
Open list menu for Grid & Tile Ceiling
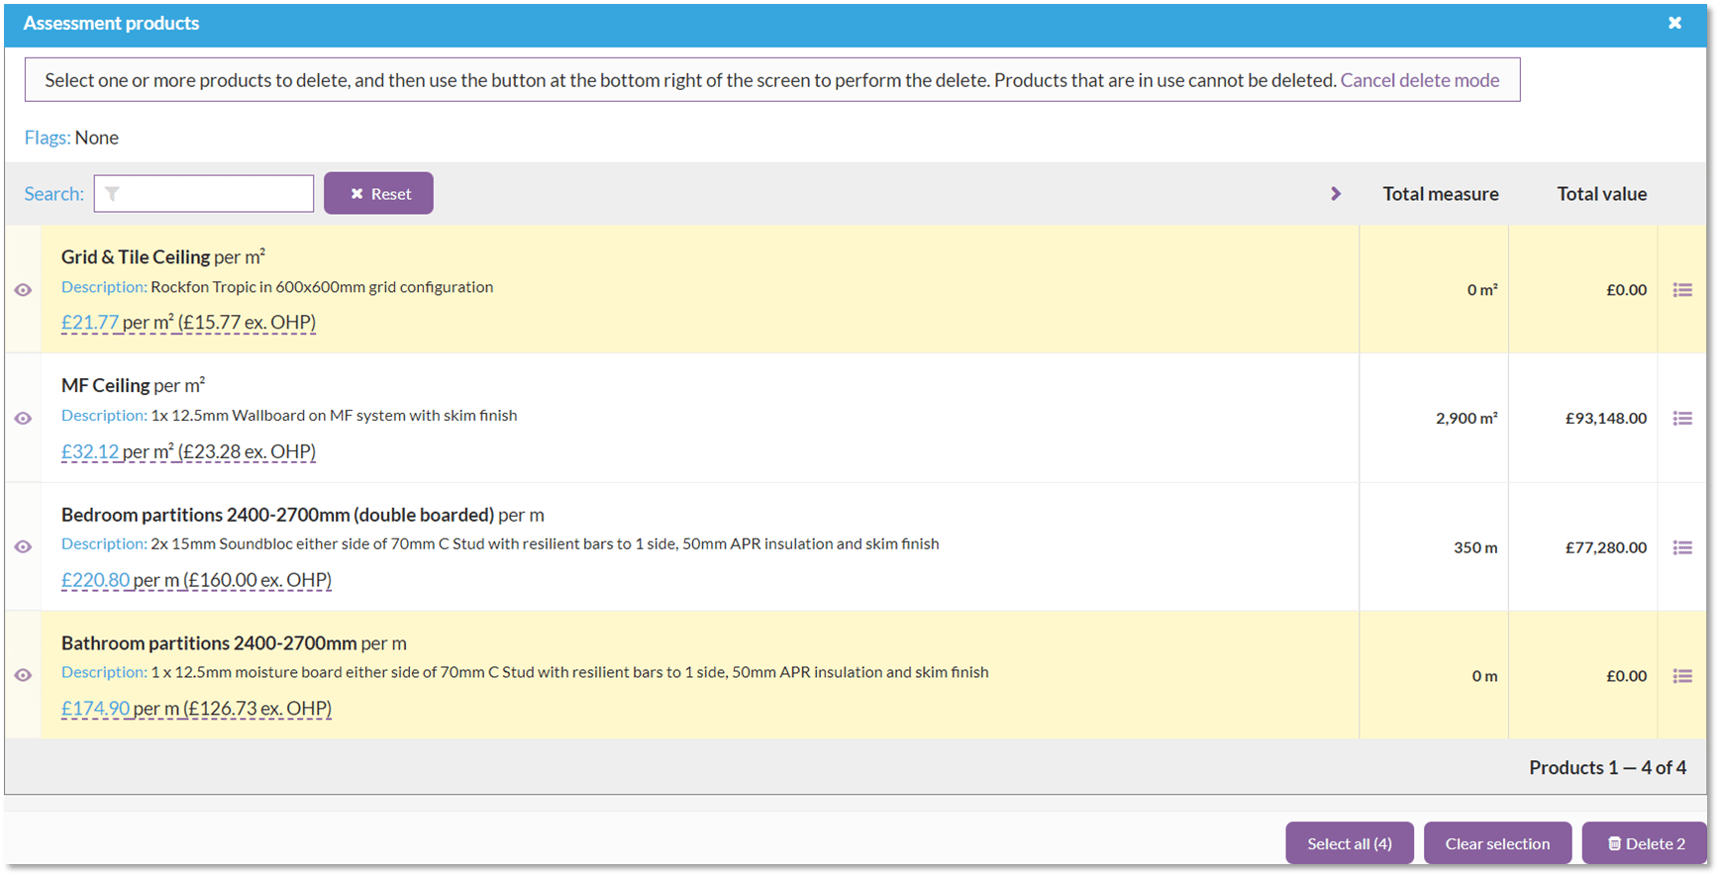(1682, 290)
